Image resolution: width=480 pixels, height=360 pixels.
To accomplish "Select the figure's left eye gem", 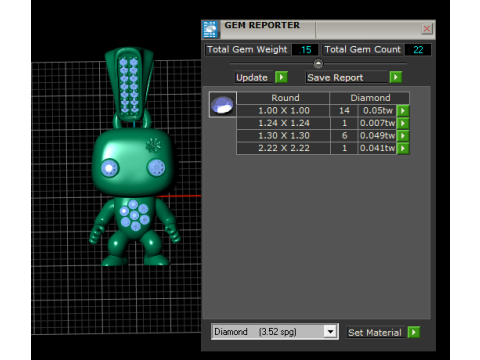I will pyautogui.click(x=109, y=168).
